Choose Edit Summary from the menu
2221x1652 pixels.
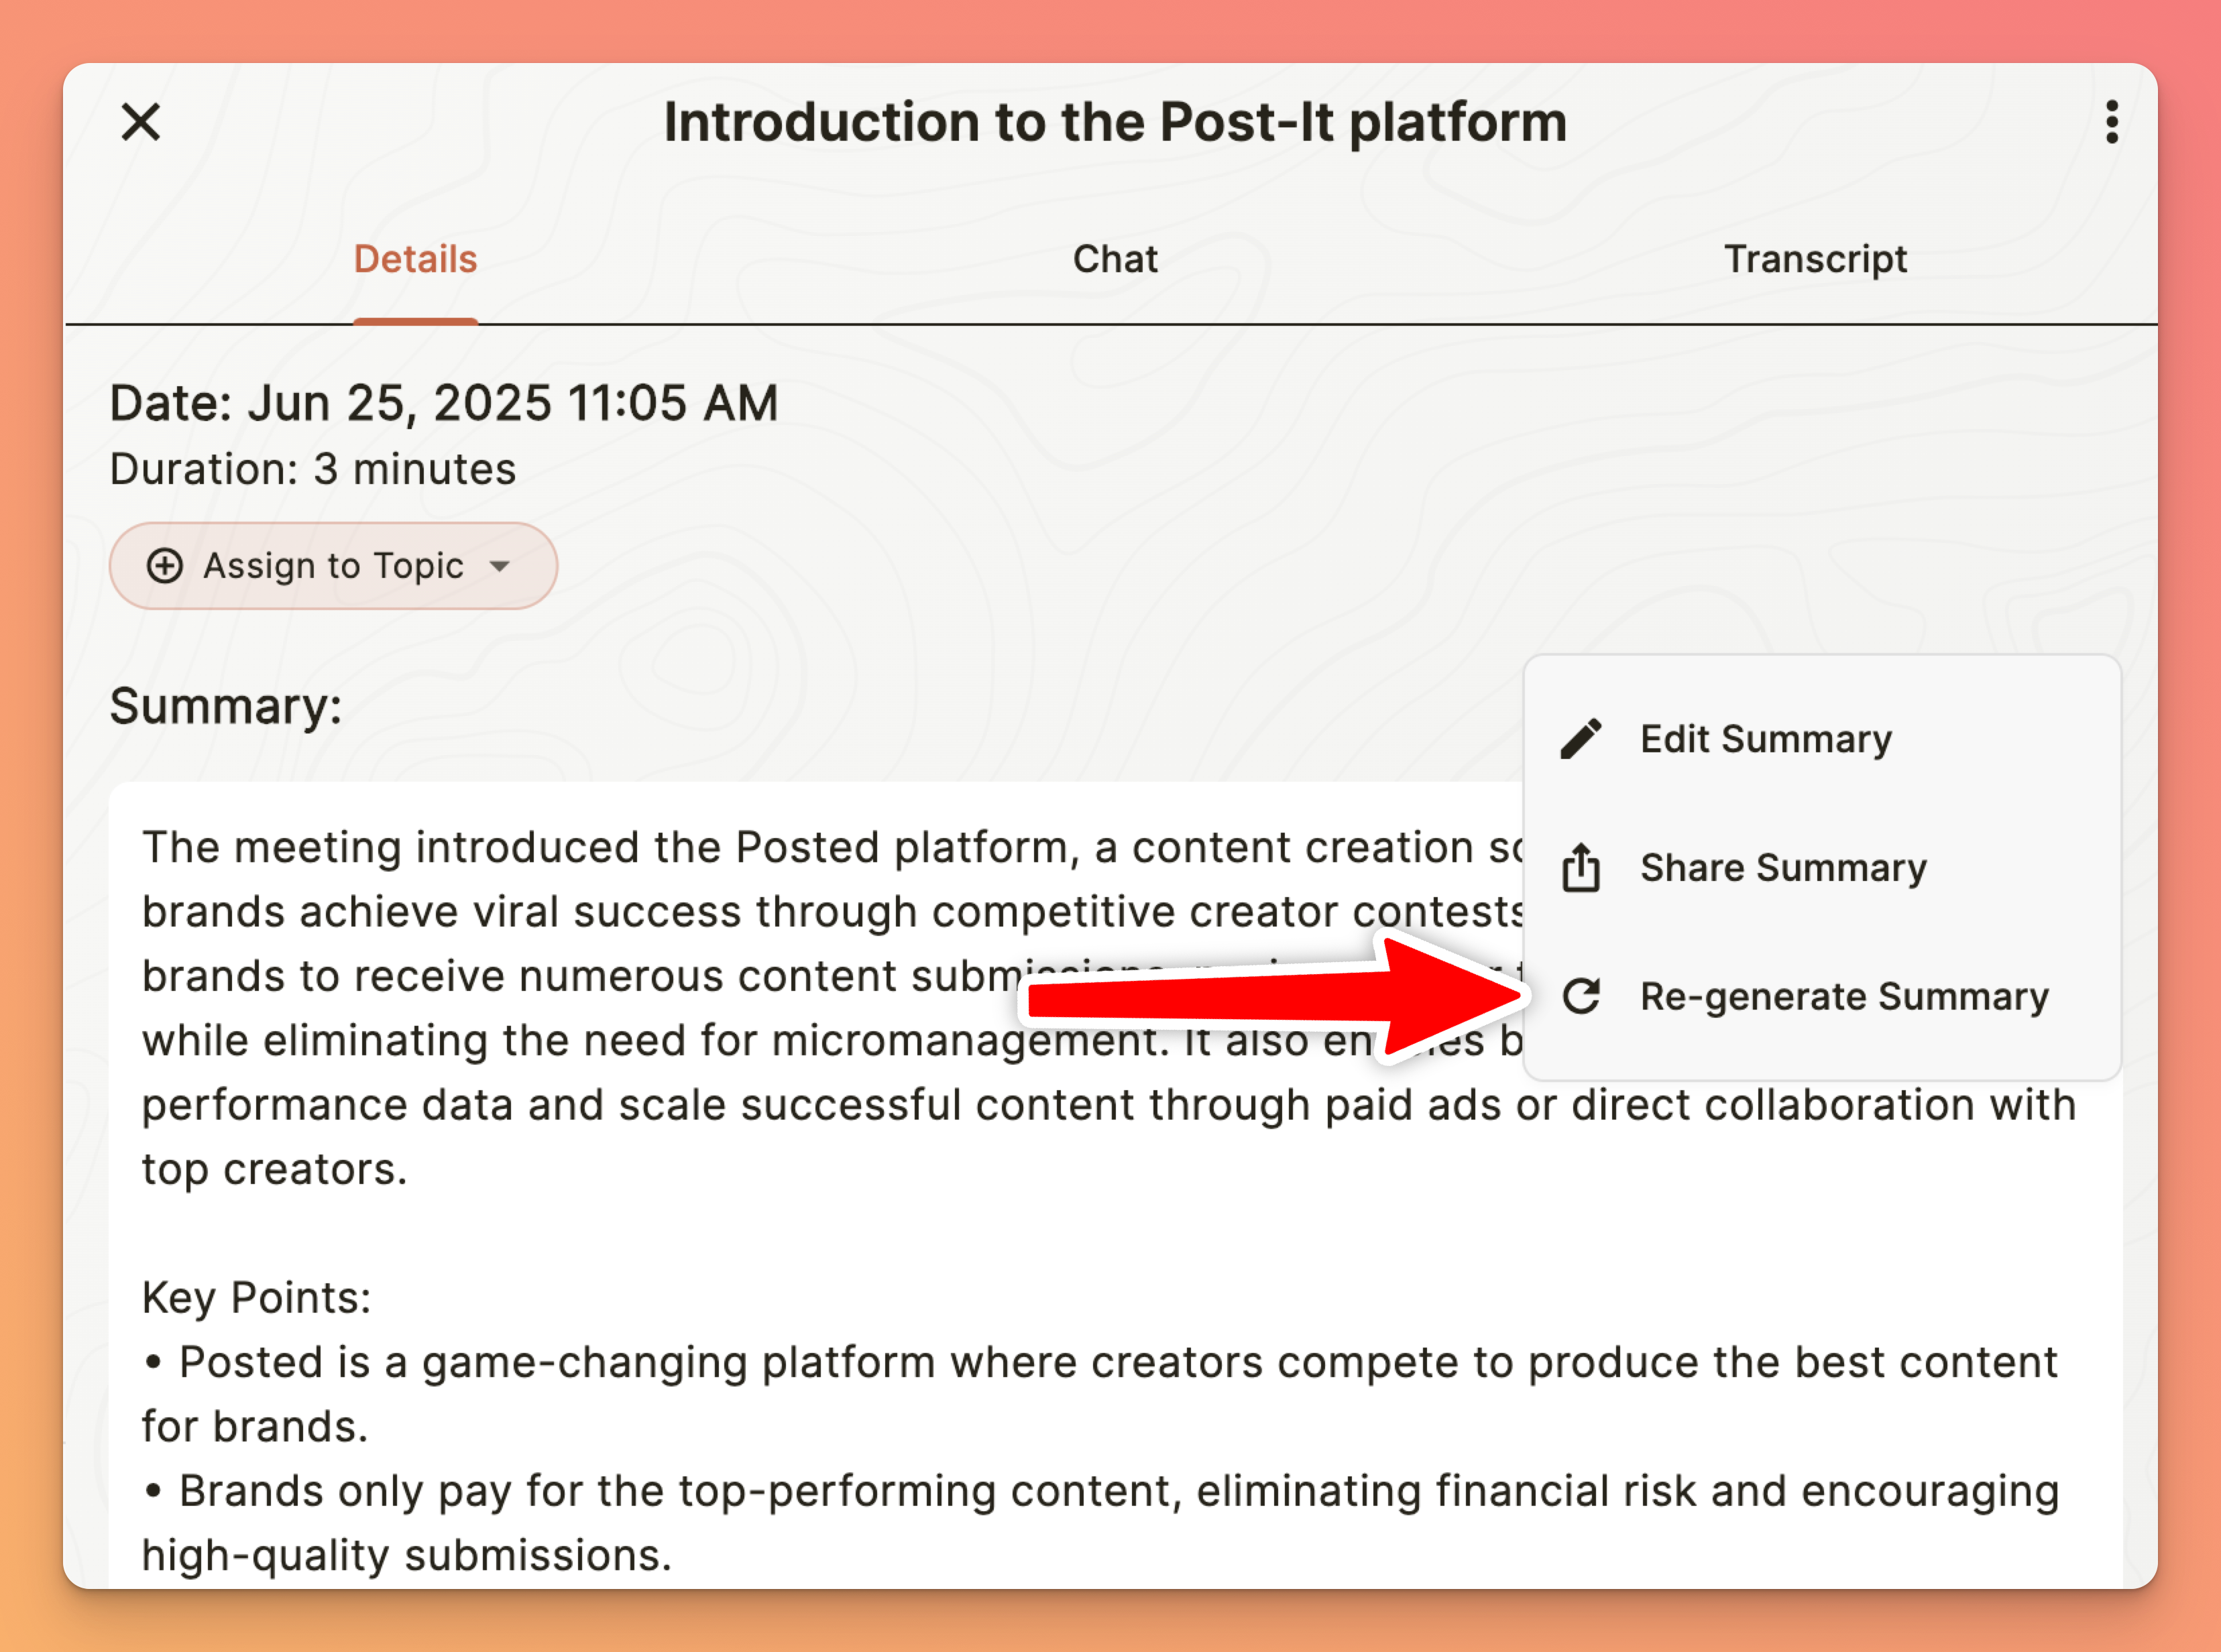click(1766, 739)
